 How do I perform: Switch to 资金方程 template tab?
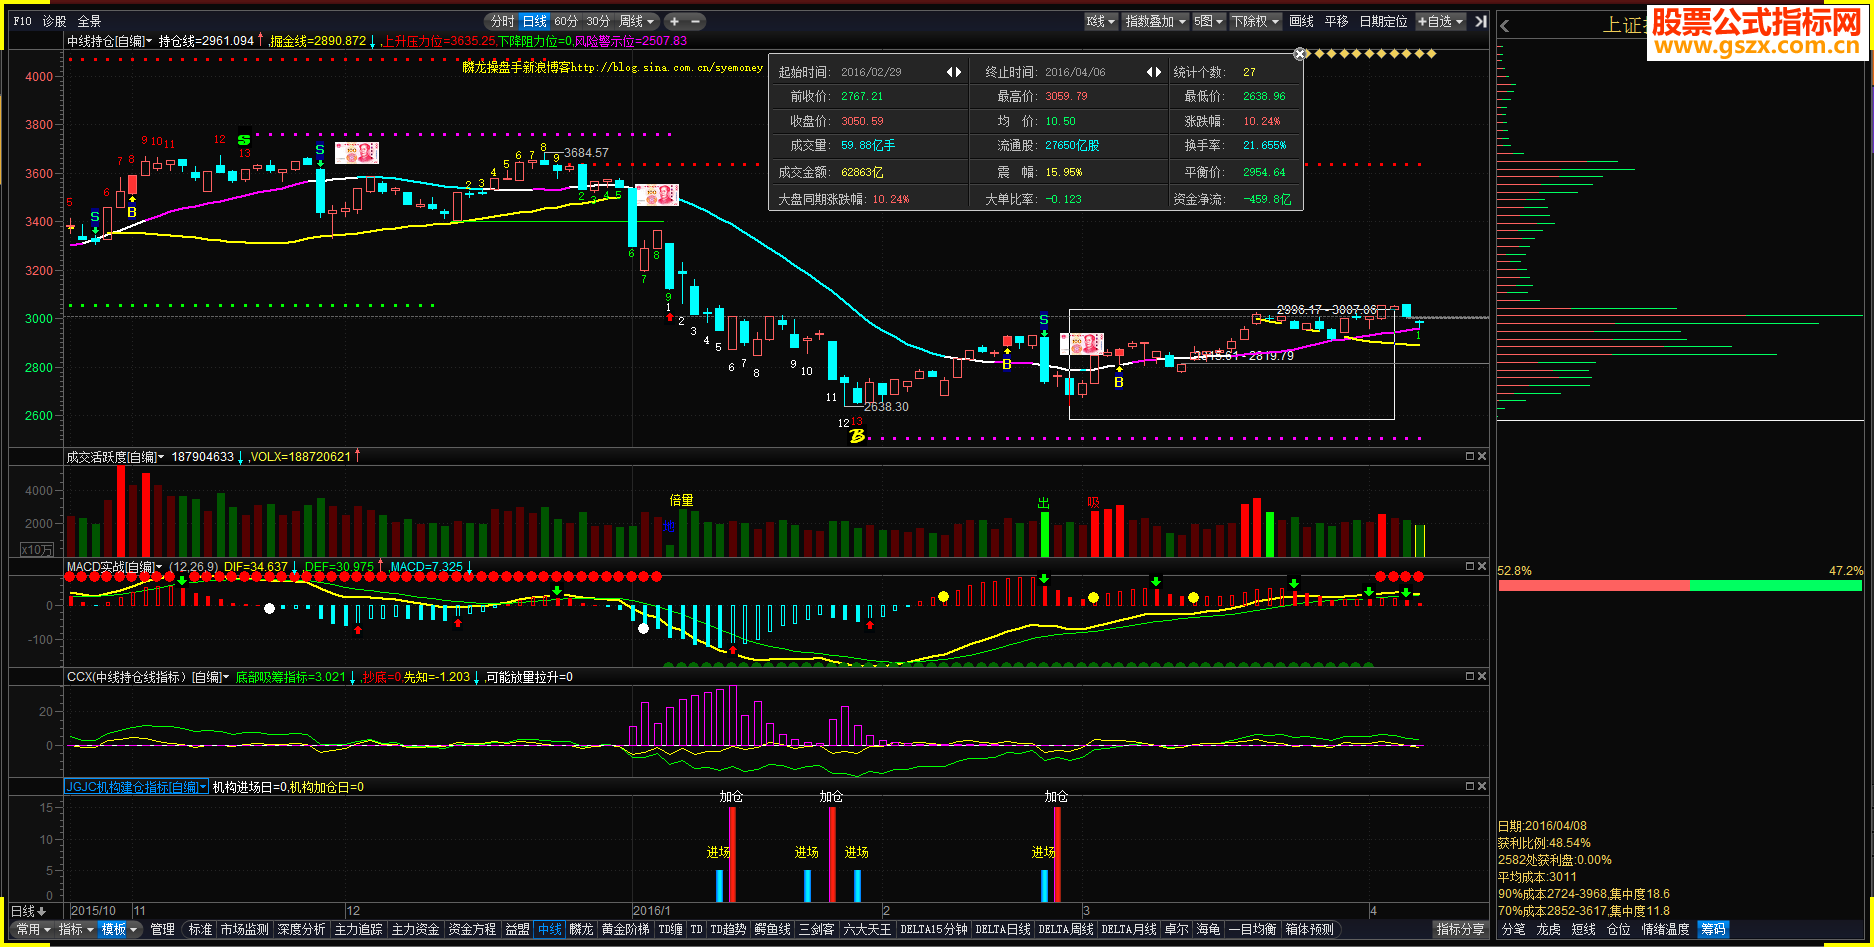(472, 929)
